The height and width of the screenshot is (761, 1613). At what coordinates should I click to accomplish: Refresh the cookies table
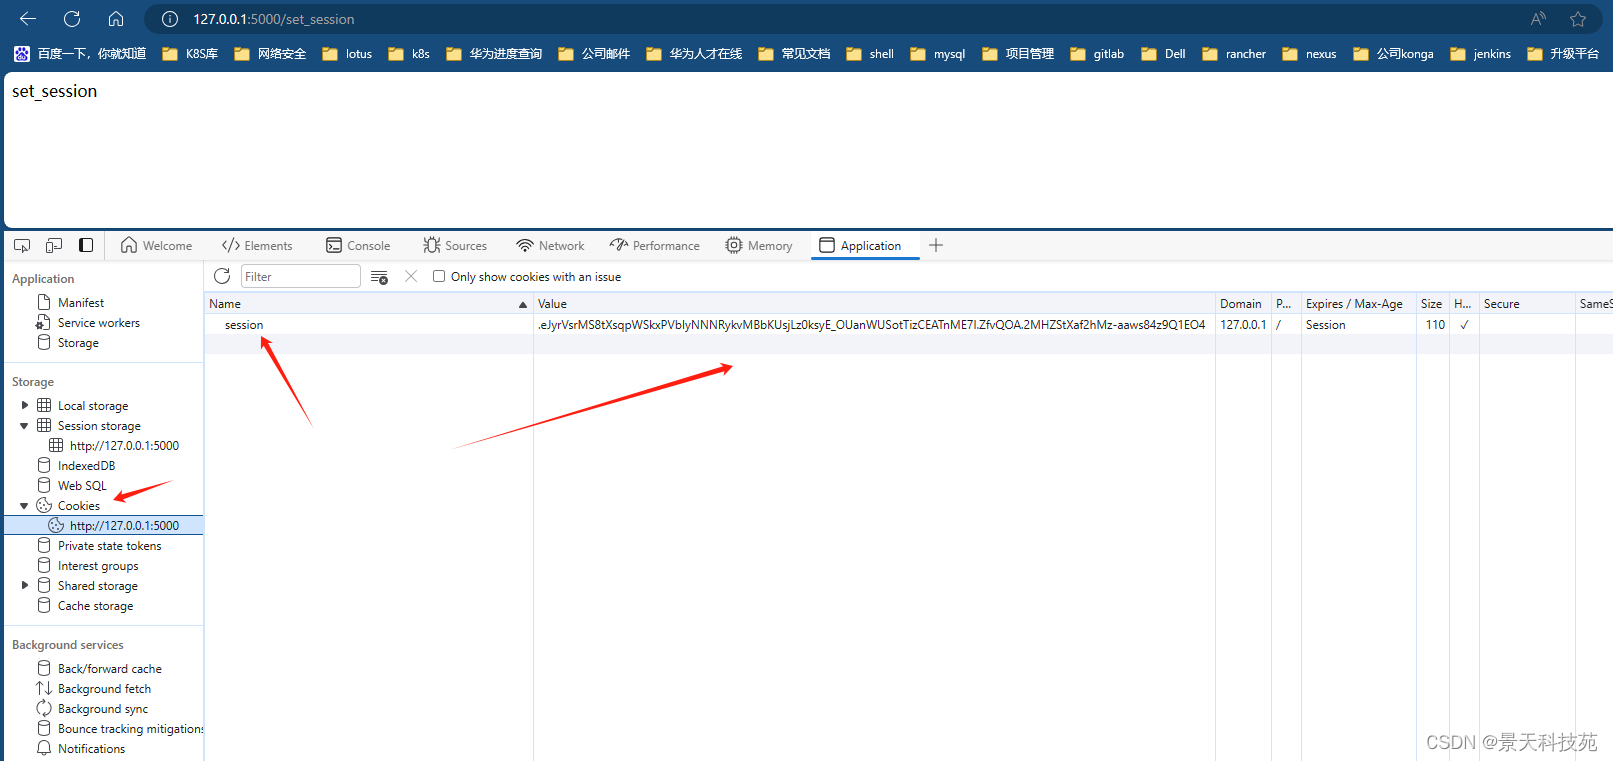[222, 276]
